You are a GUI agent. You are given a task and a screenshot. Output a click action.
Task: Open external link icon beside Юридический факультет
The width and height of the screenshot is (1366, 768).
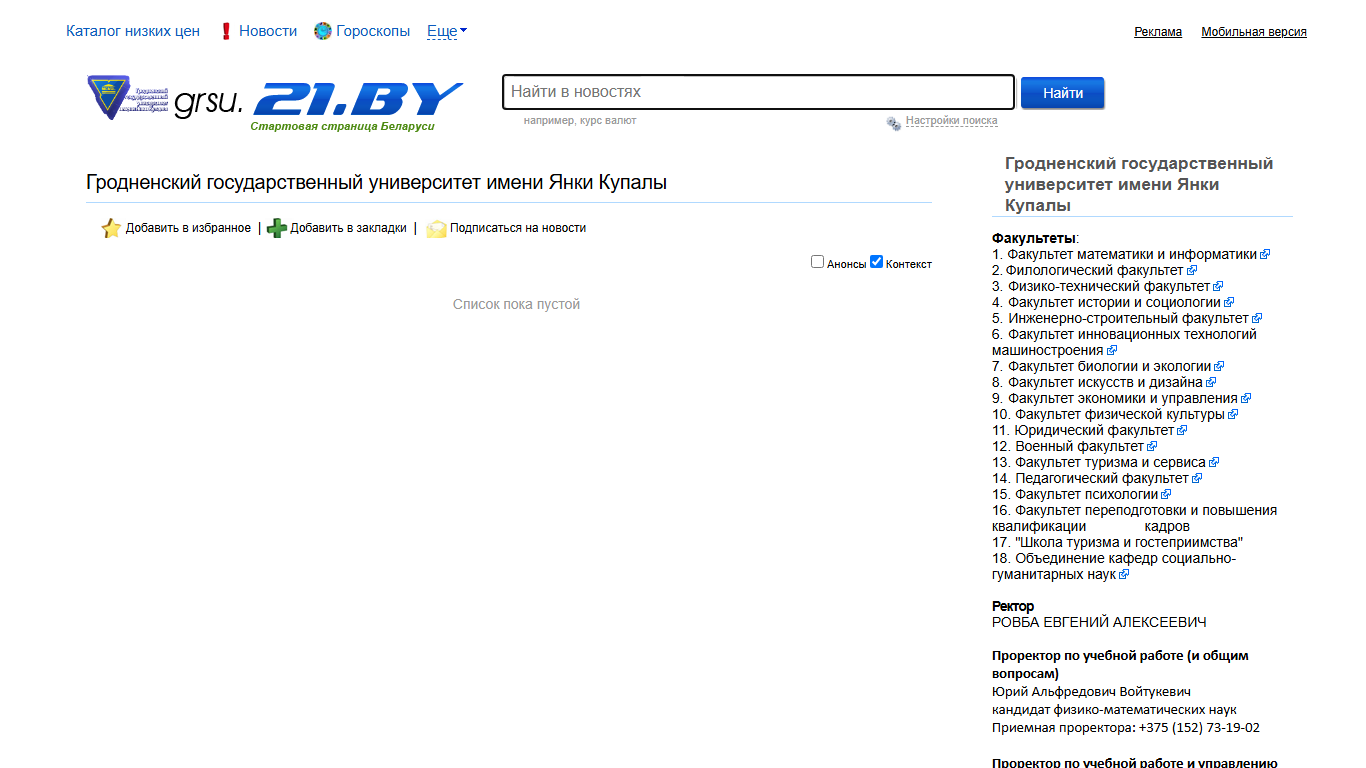[1183, 431]
